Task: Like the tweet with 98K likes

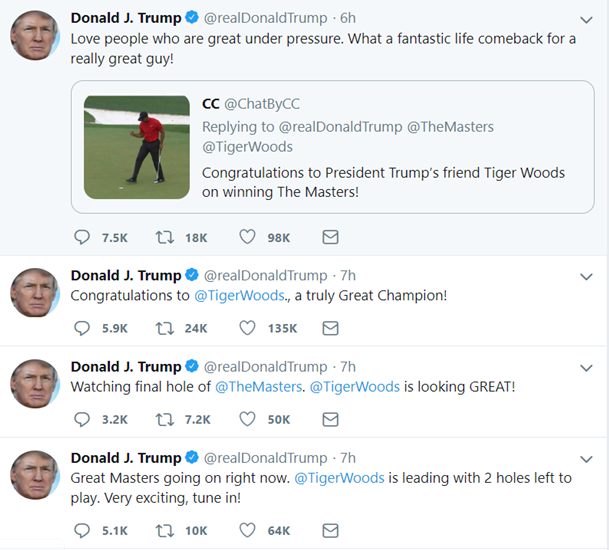Action: tap(247, 237)
